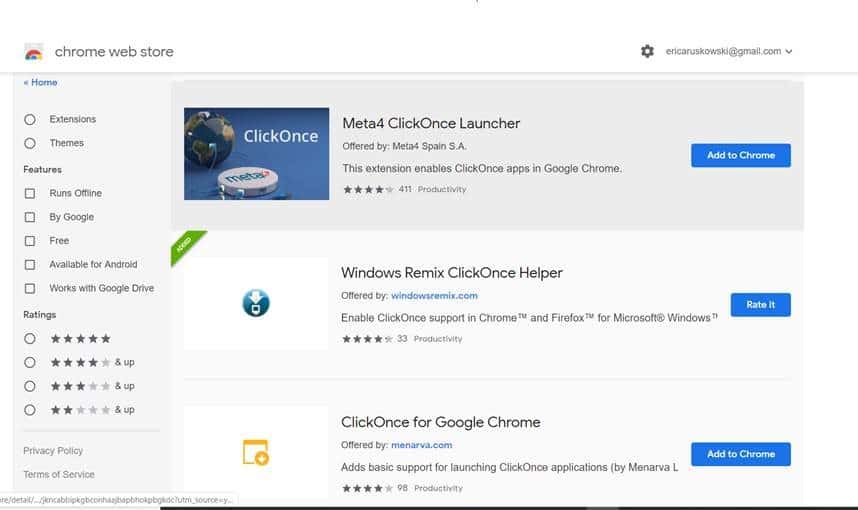Add Meta4 ClickOnce Launcher to Chrome

[x=741, y=155]
